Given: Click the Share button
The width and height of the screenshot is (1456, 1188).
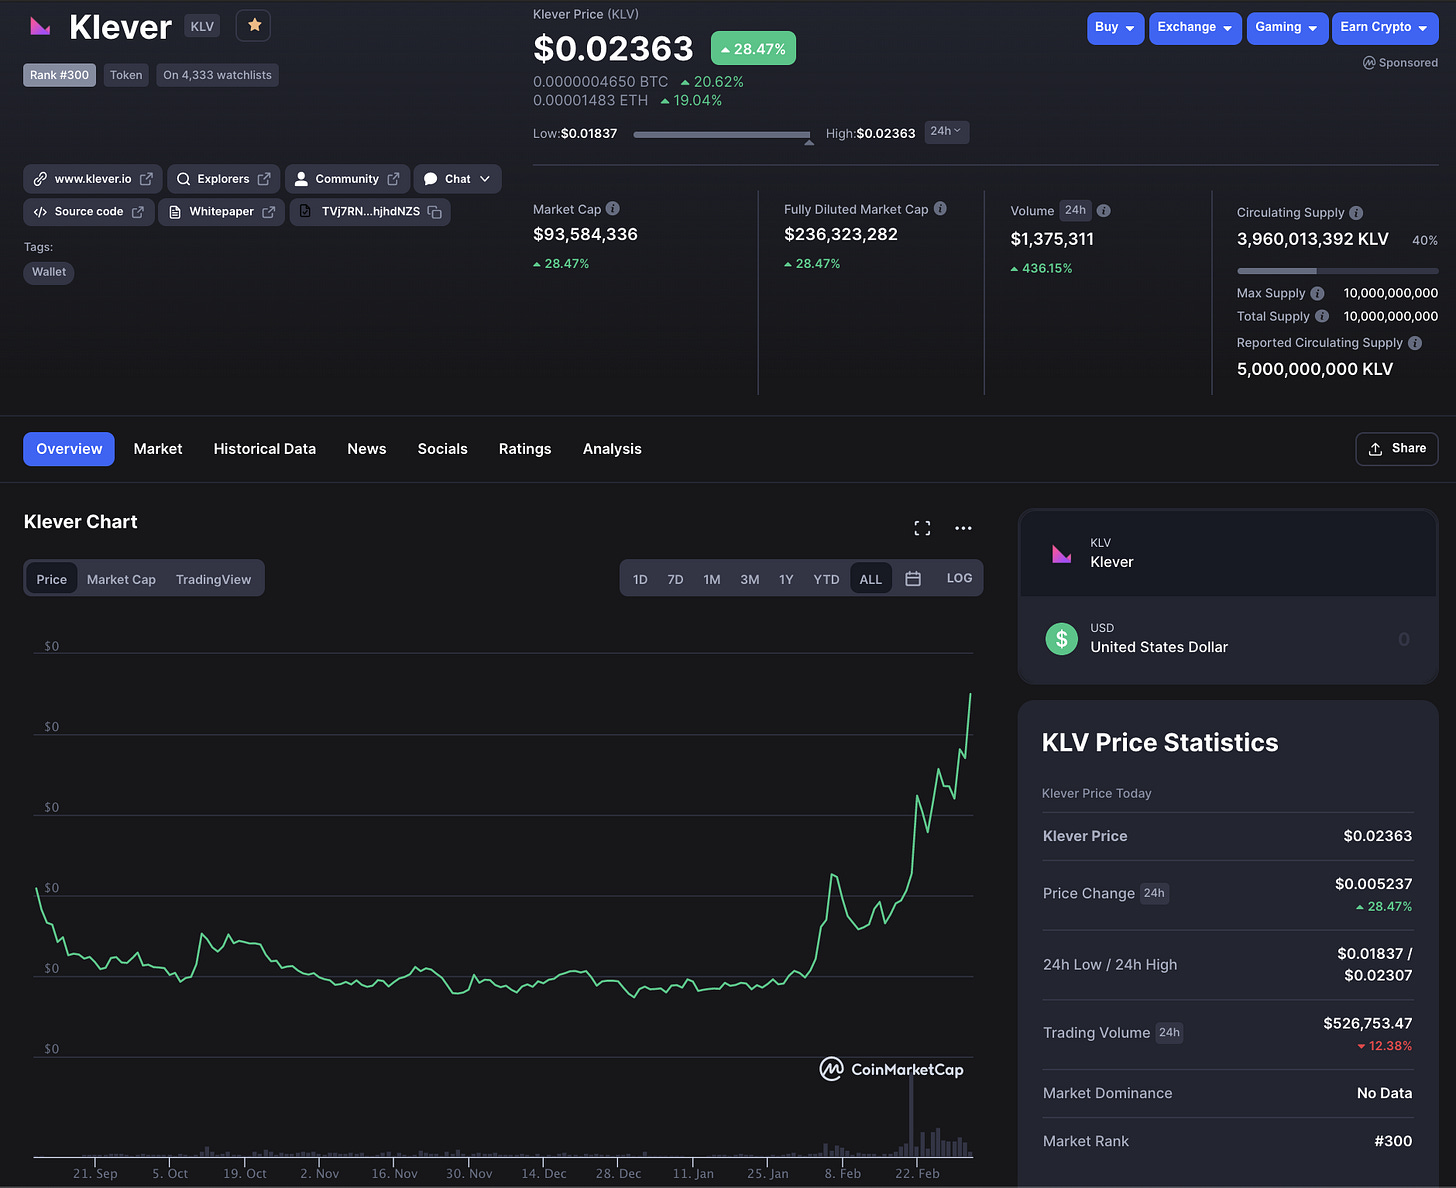Looking at the screenshot, I should tap(1397, 449).
